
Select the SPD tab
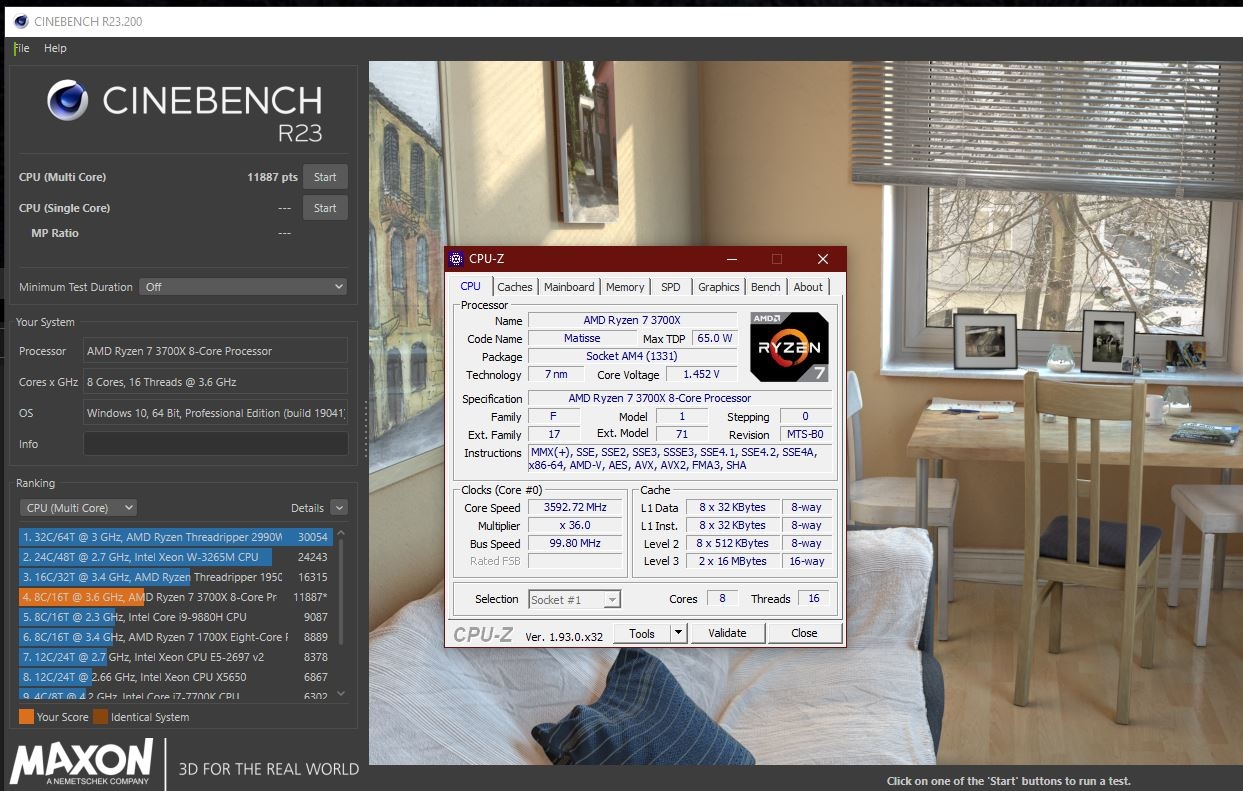click(670, 286)
